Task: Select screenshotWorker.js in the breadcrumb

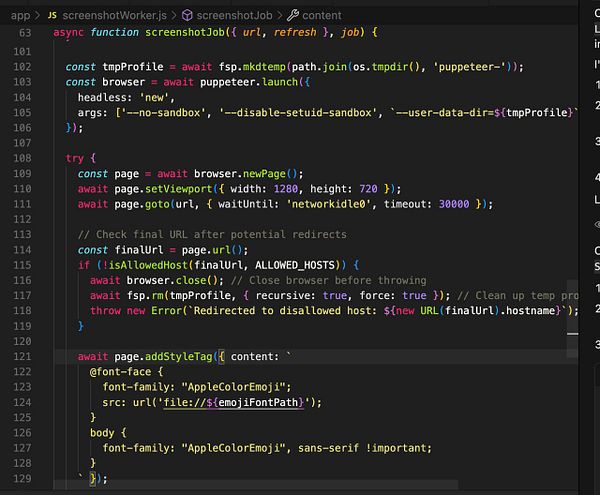Action: point(114,15)
